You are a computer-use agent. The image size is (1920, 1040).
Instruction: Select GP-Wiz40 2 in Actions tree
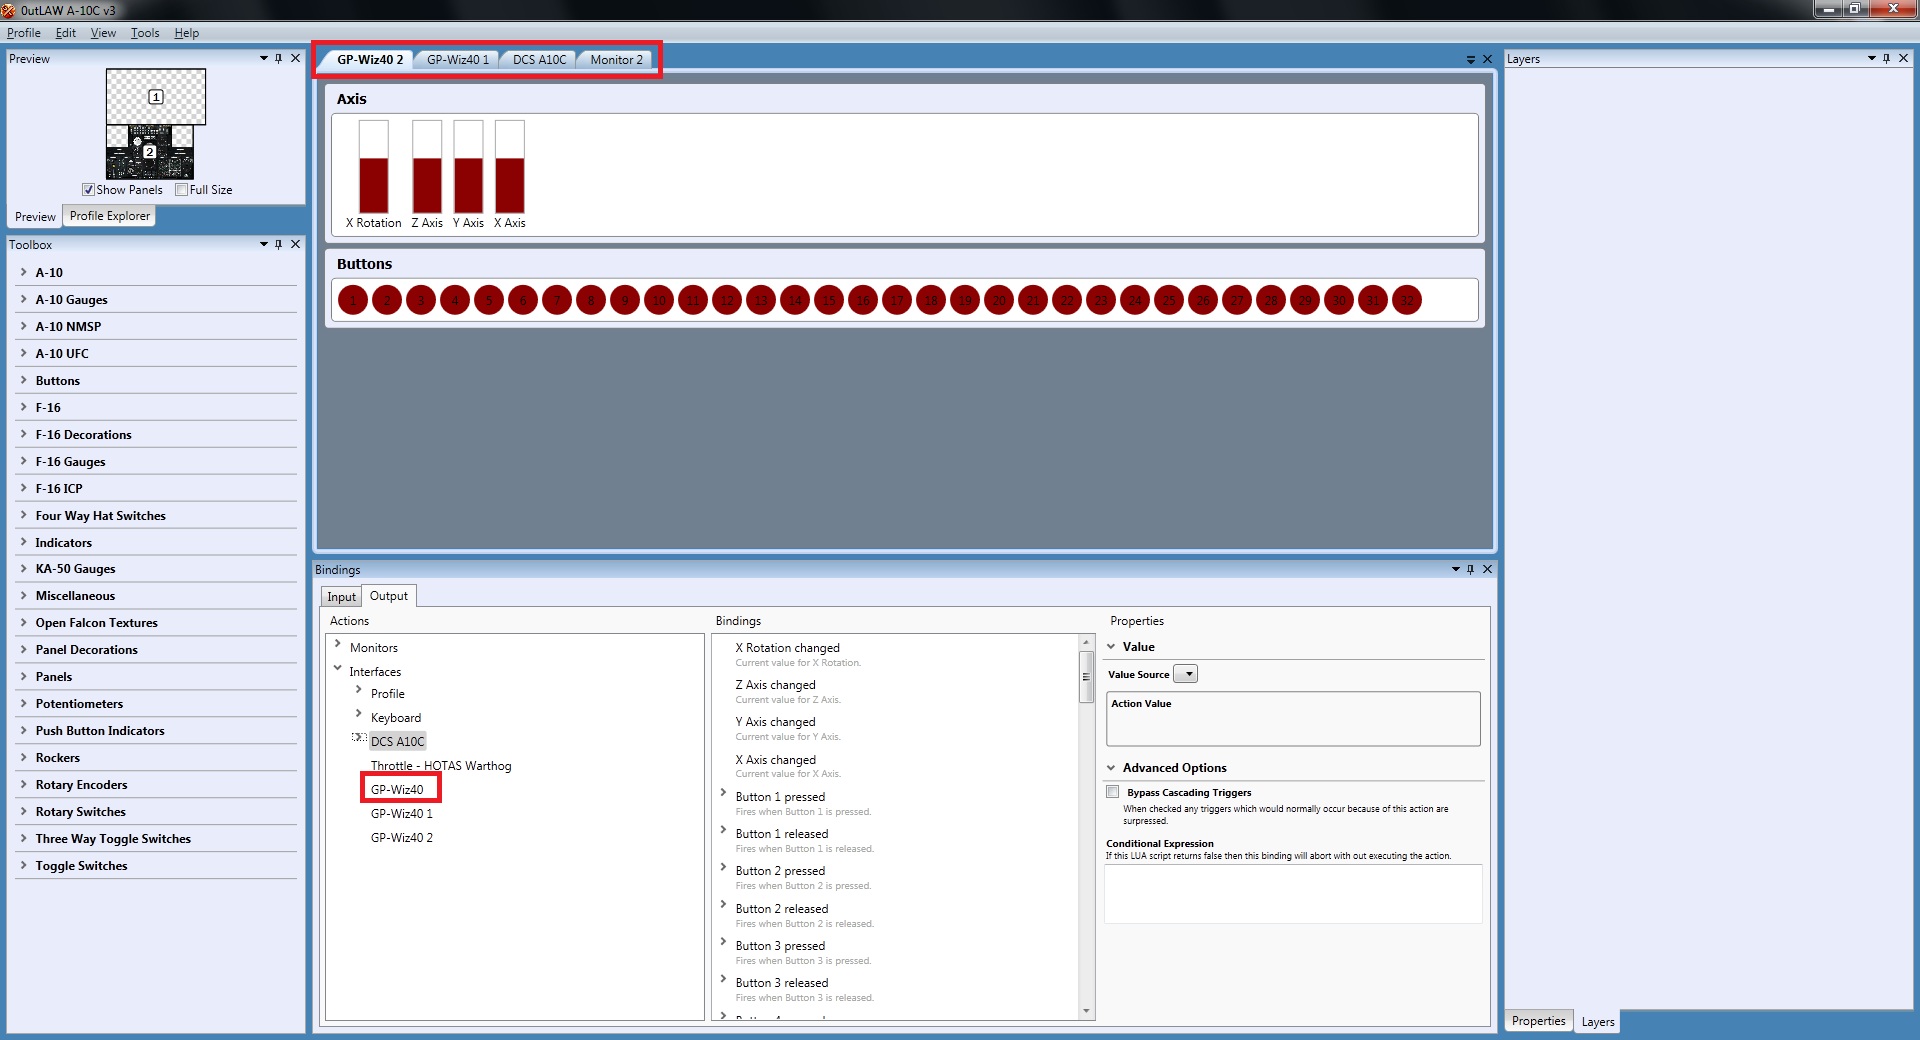point(402,838)
